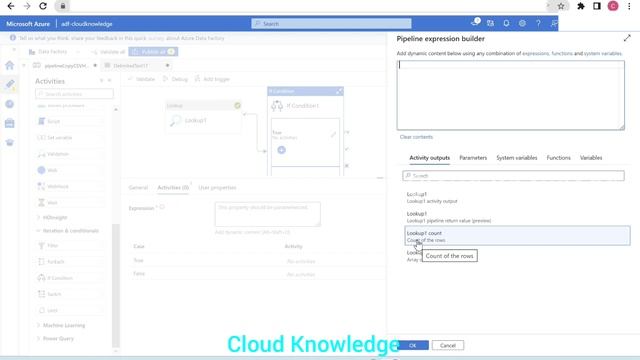Open the Monitor icon in the left sidebar

(x=10, y=104)
